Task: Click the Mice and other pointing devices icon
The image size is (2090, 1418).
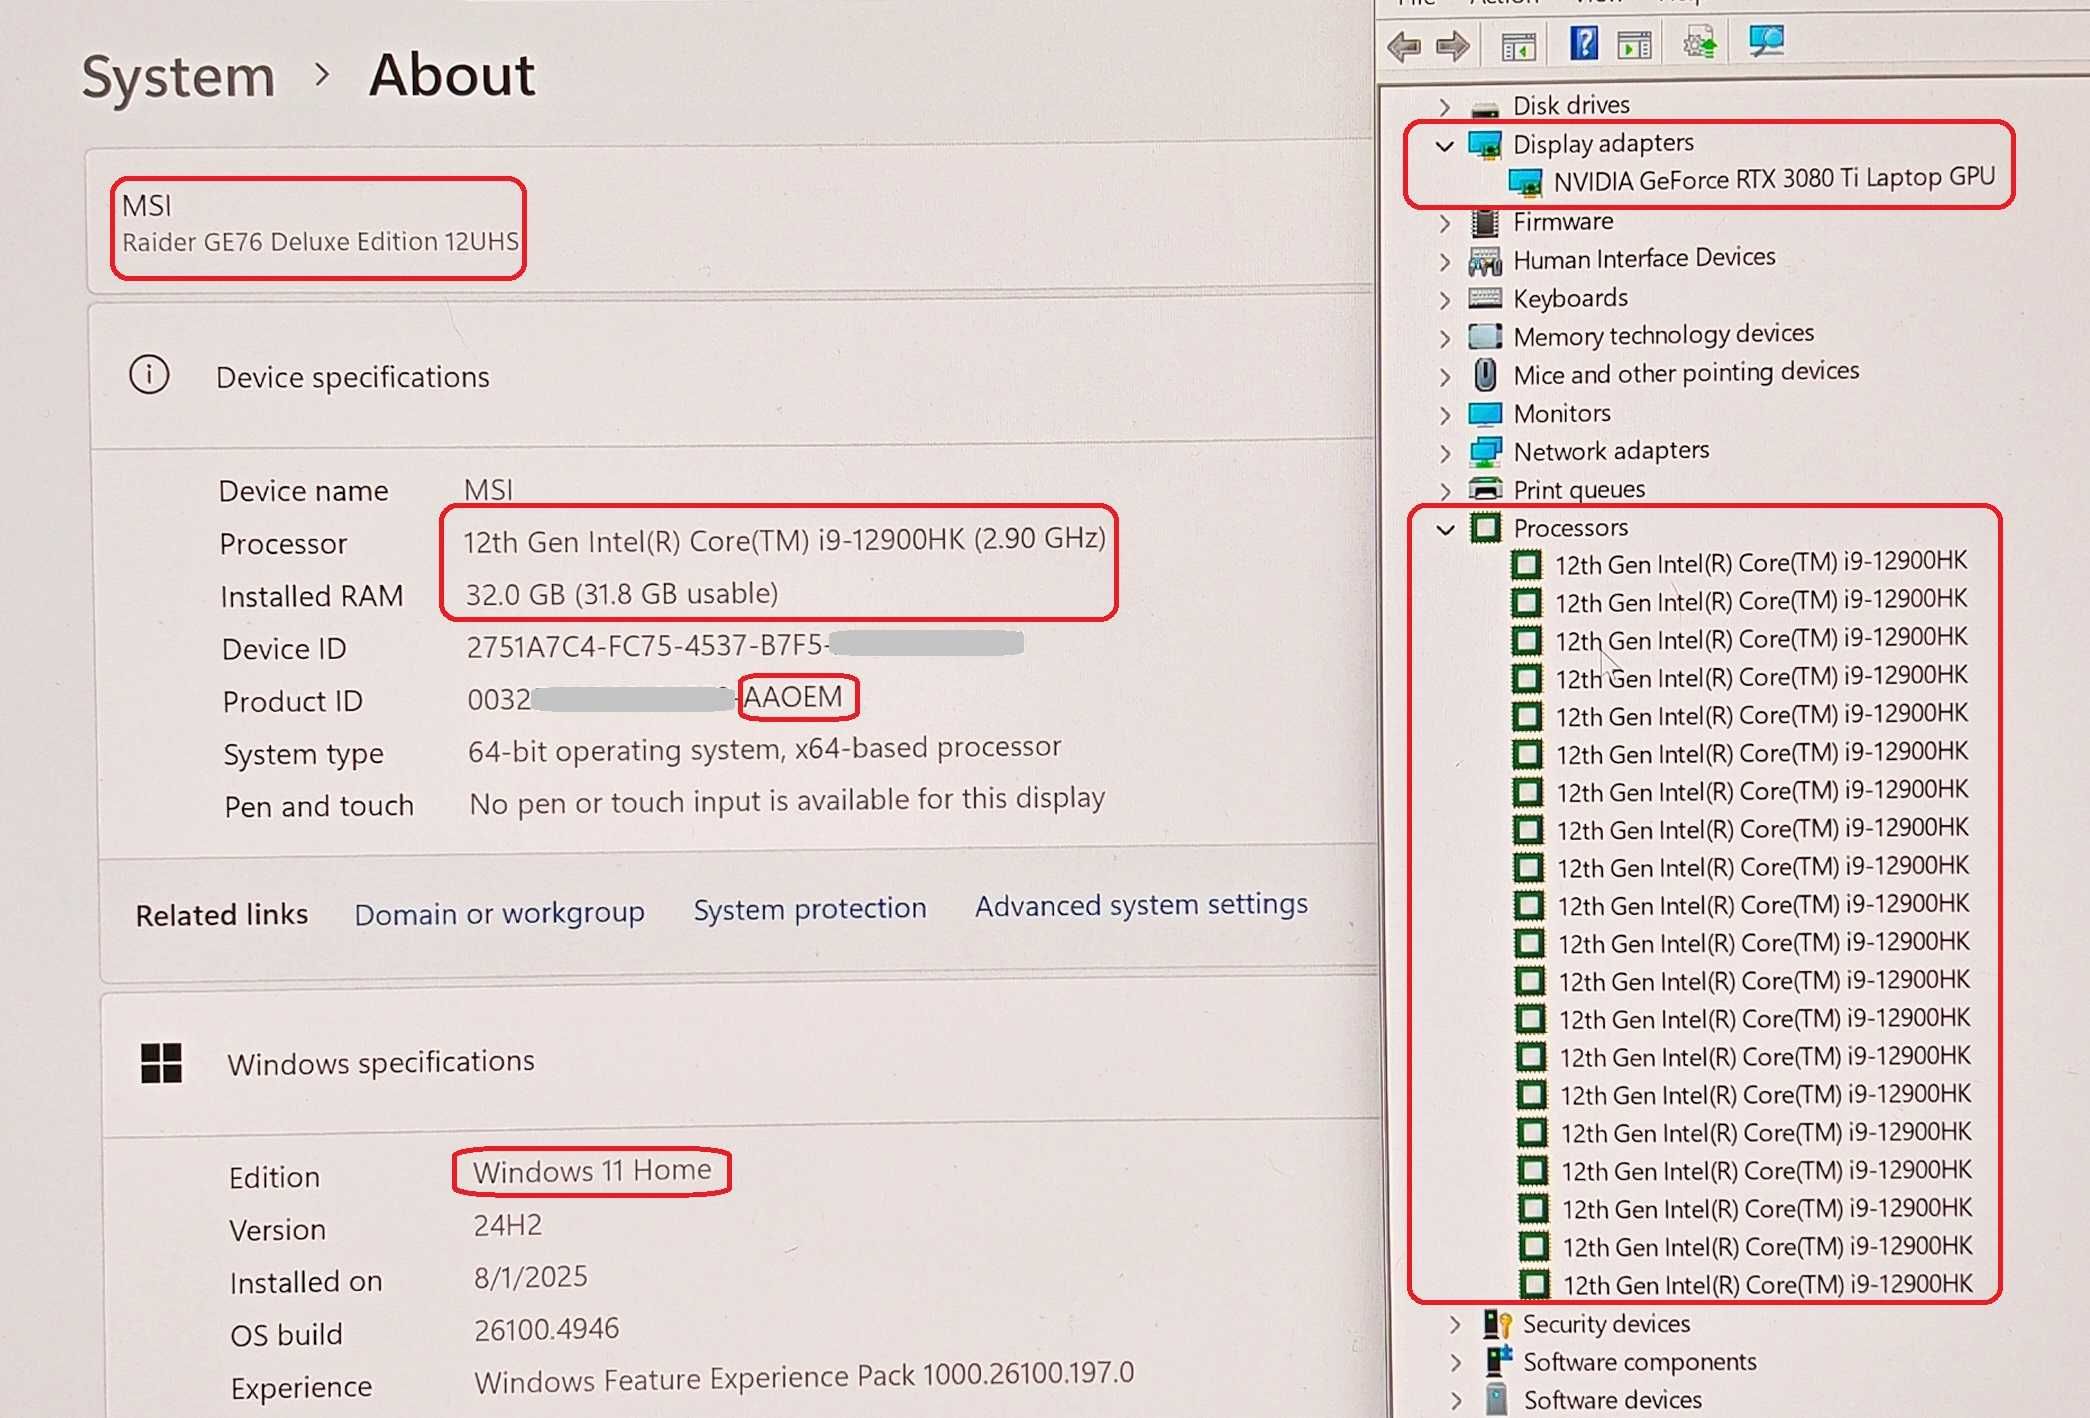Action: point(1485,375)
